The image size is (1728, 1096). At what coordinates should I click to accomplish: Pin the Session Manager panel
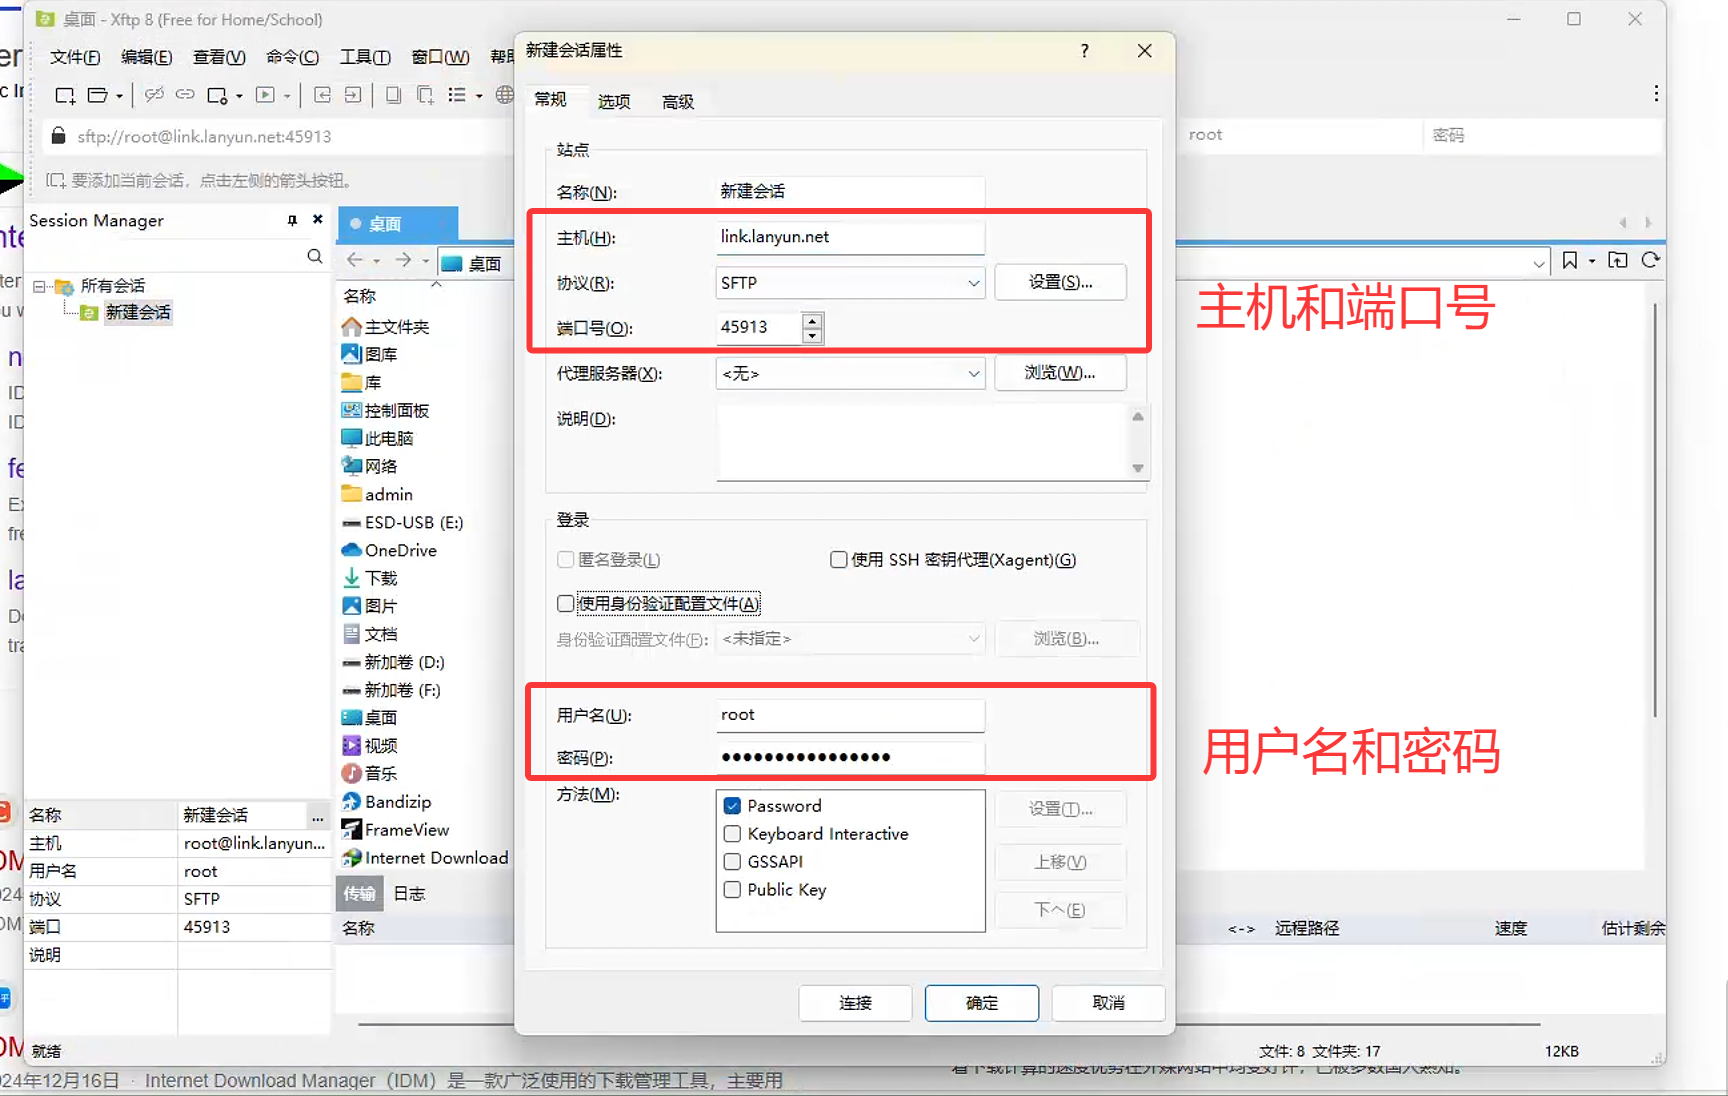(292, 220)
